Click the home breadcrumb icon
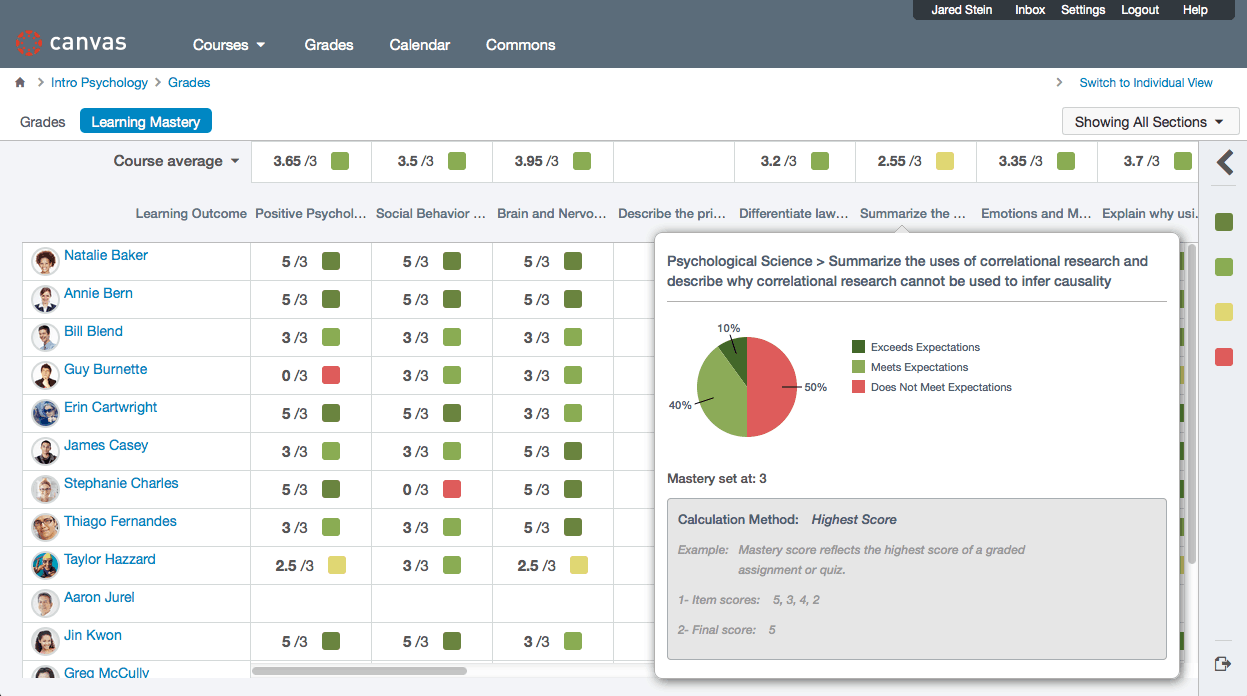This screenshot has width=1247, height=696. pyautogui.click(x=19, y=83)
